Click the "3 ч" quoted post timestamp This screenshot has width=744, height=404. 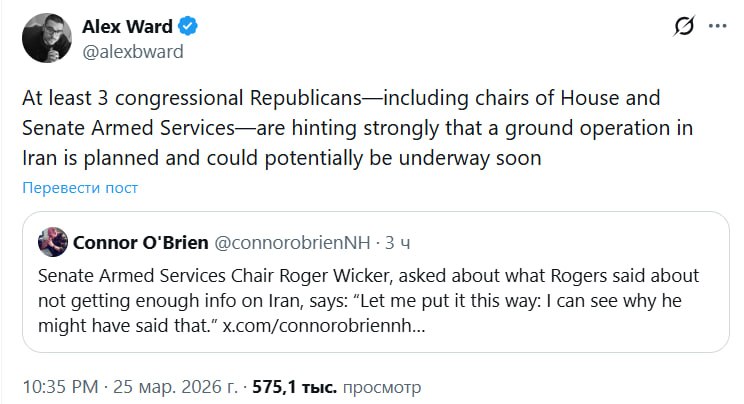[x=397, y=242]
